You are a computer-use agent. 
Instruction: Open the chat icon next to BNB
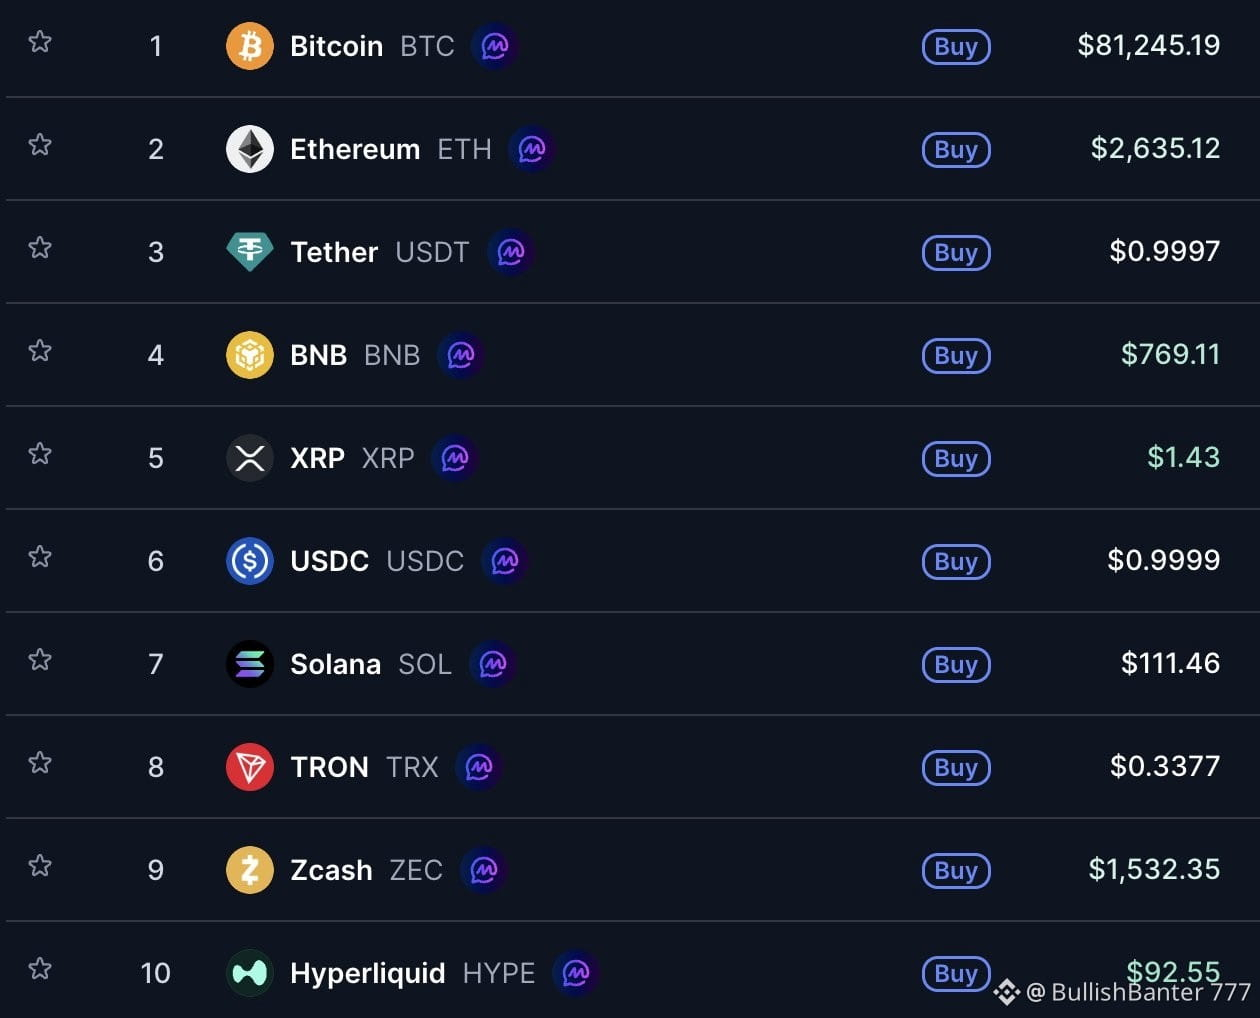[x=461, y=355]
